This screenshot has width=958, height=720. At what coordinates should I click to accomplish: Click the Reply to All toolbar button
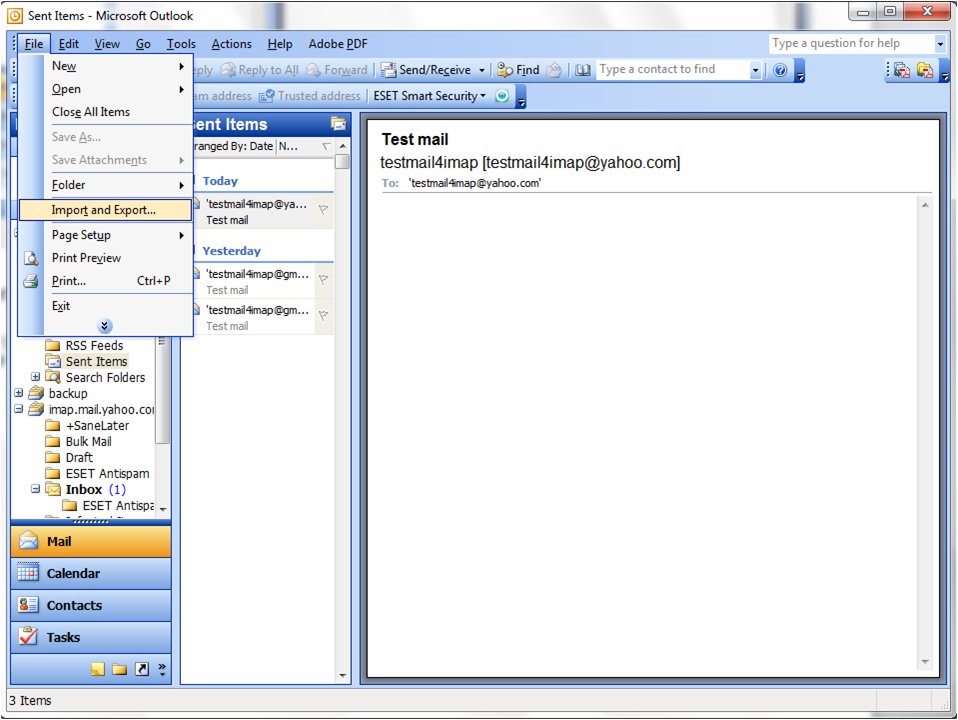tap(260, 70)
